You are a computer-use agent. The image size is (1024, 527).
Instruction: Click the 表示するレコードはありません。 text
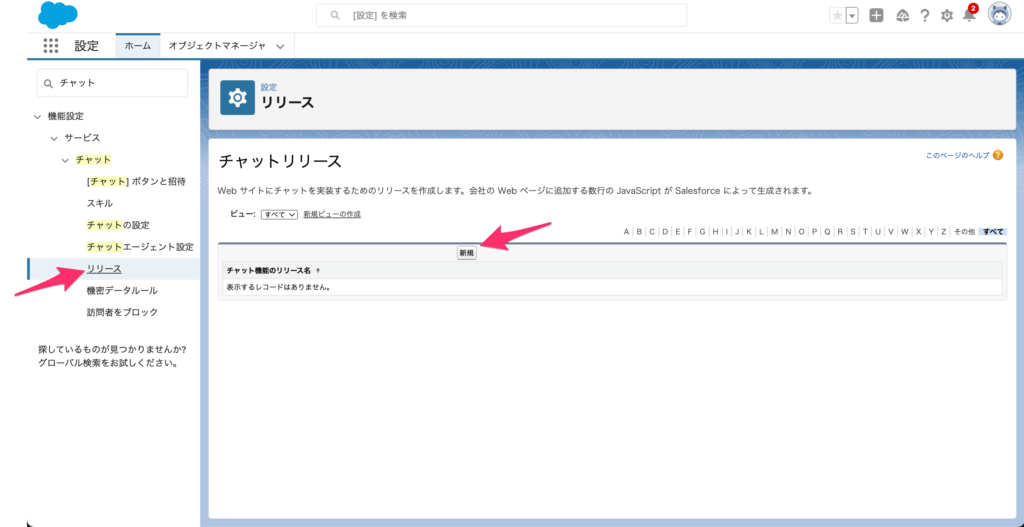[278, 287]
